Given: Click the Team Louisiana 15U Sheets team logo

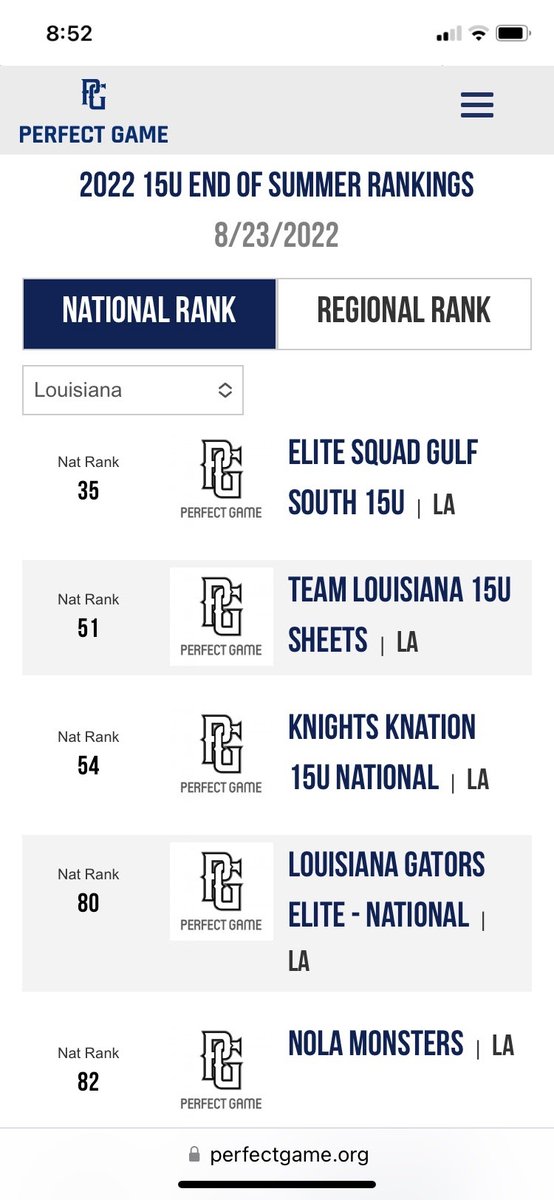Looking at the screenshot, I should pyautogui.click(x=221, y=616).
